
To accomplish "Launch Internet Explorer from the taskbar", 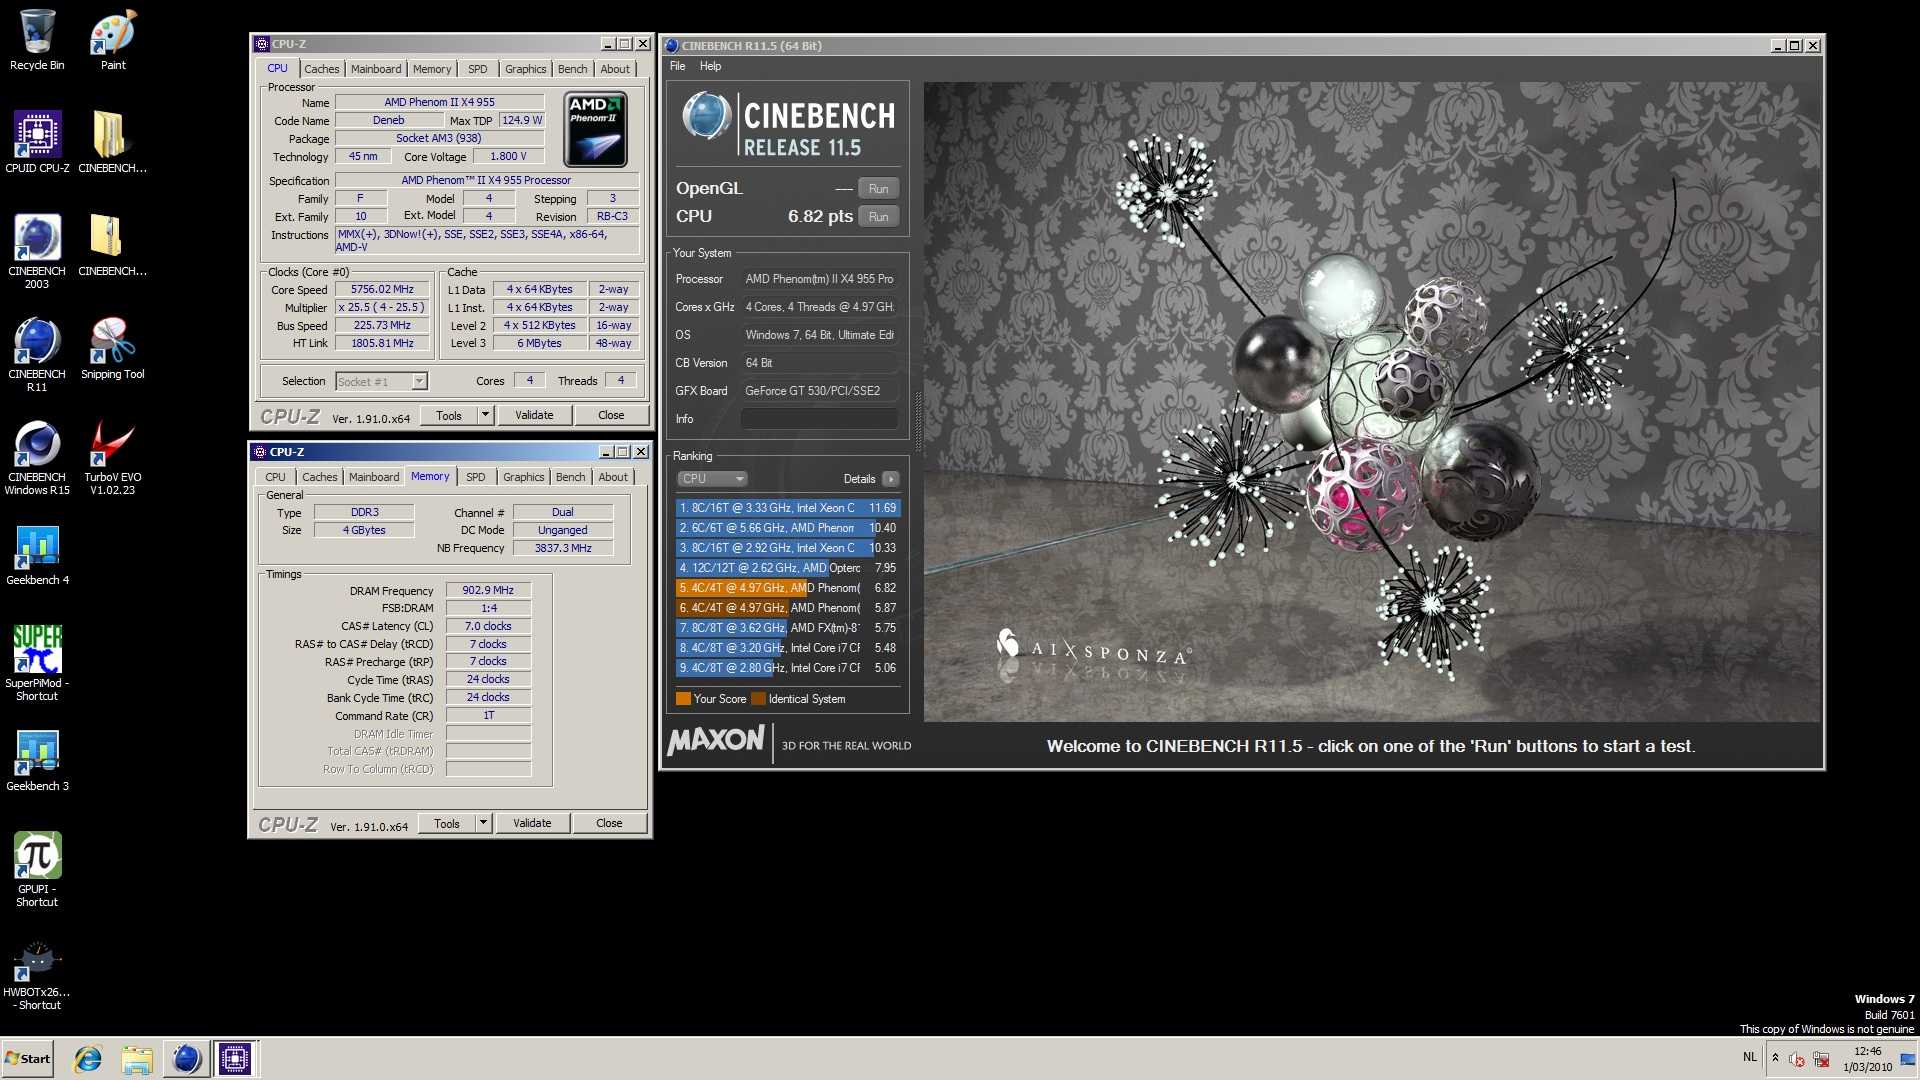I will pos(88,1059).
